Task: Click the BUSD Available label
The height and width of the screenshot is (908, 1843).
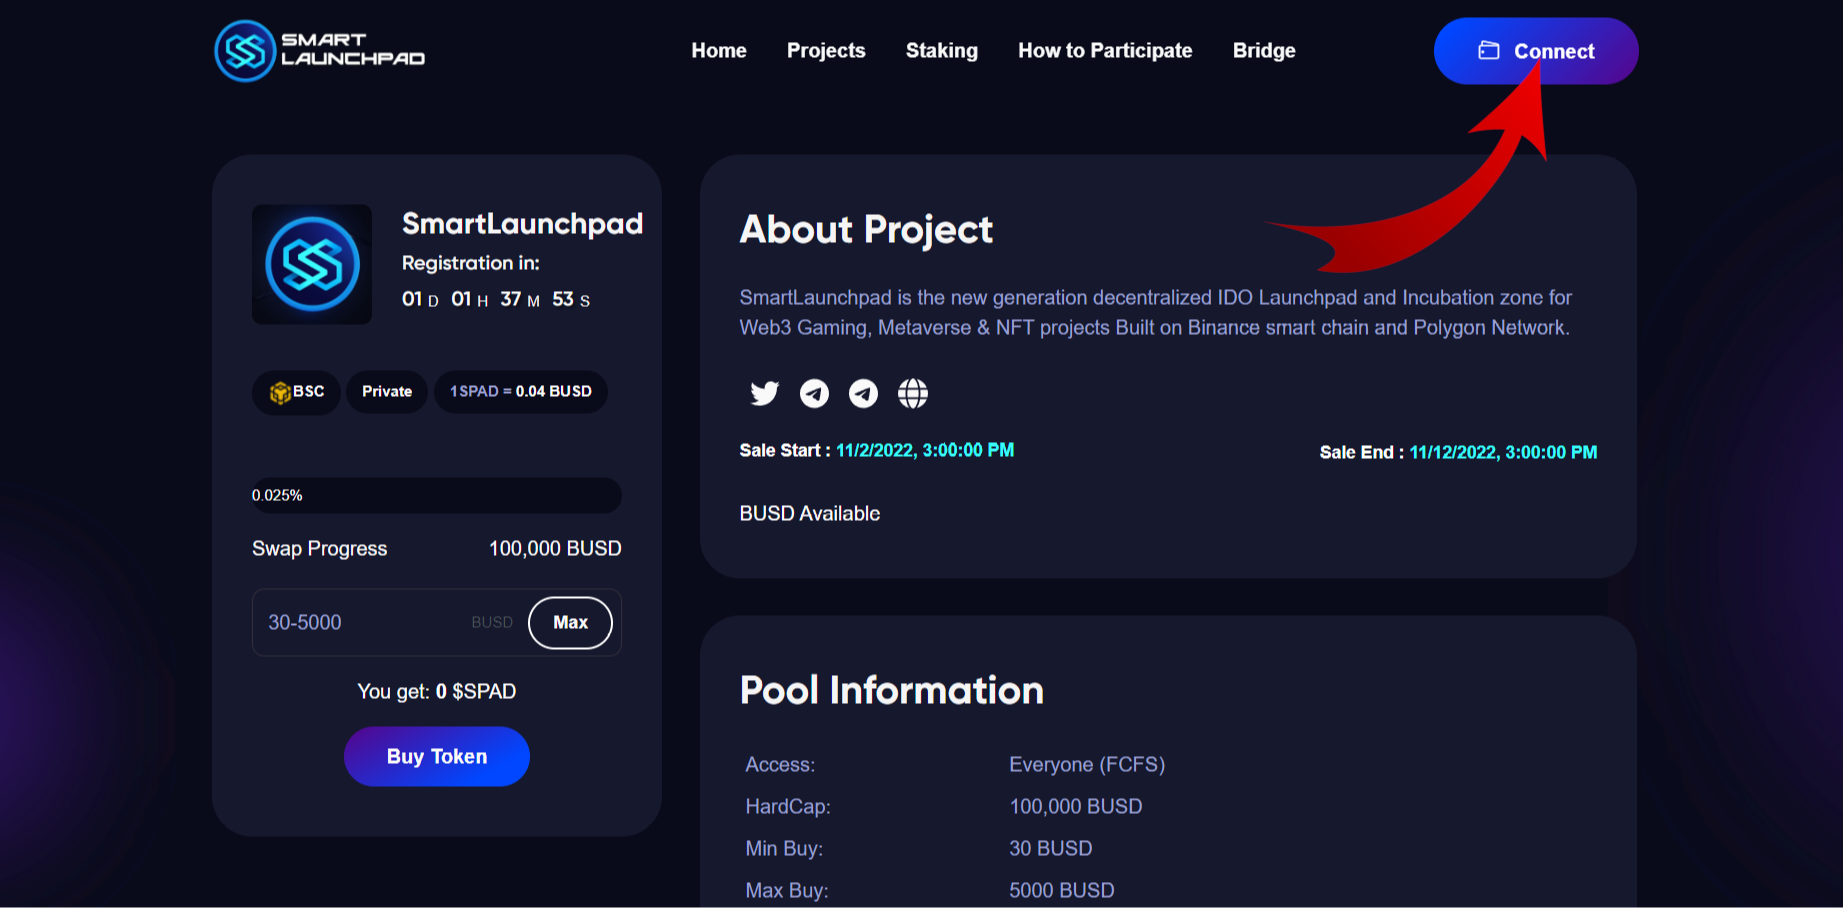Action: [x=810, y=513]
